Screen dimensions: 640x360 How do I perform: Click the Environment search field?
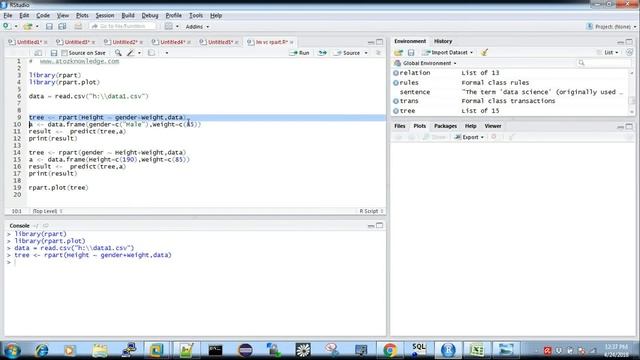click(604, 63)
